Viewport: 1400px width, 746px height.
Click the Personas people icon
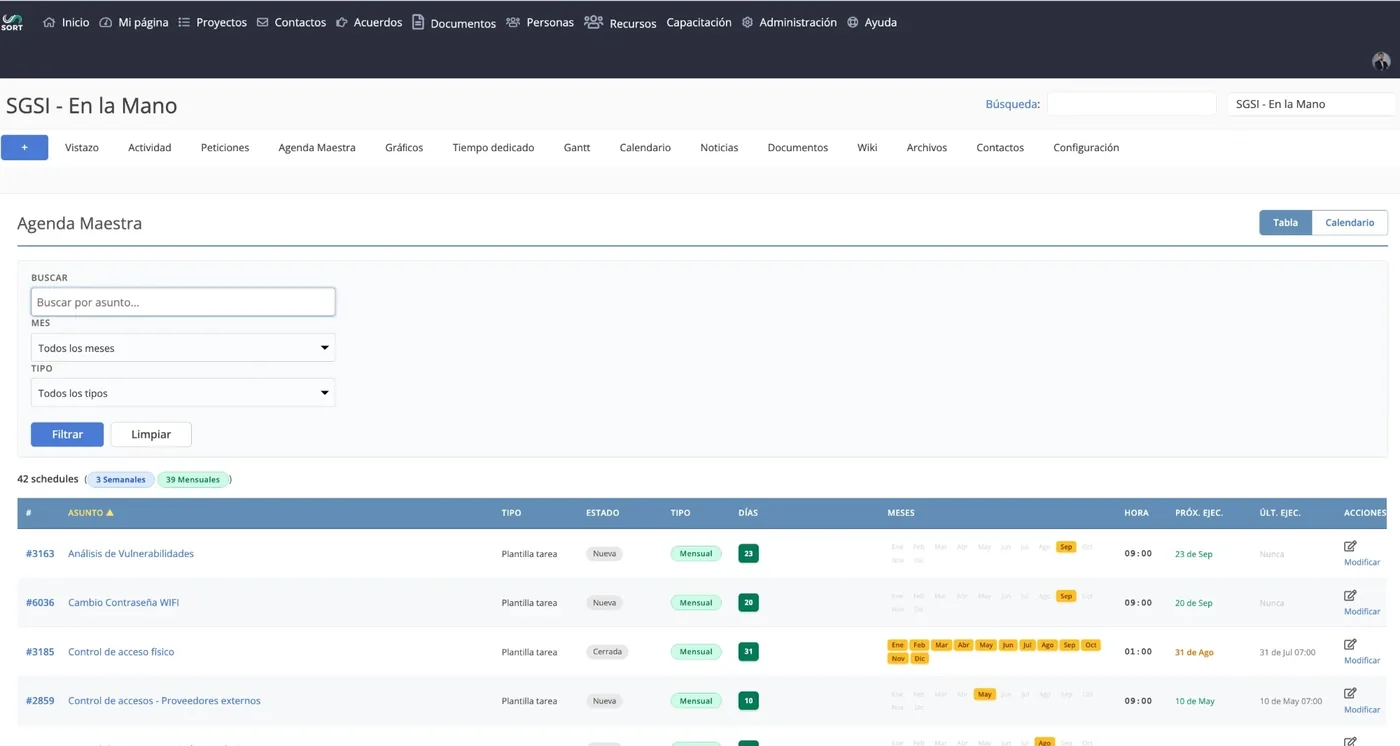coord(513,22)
